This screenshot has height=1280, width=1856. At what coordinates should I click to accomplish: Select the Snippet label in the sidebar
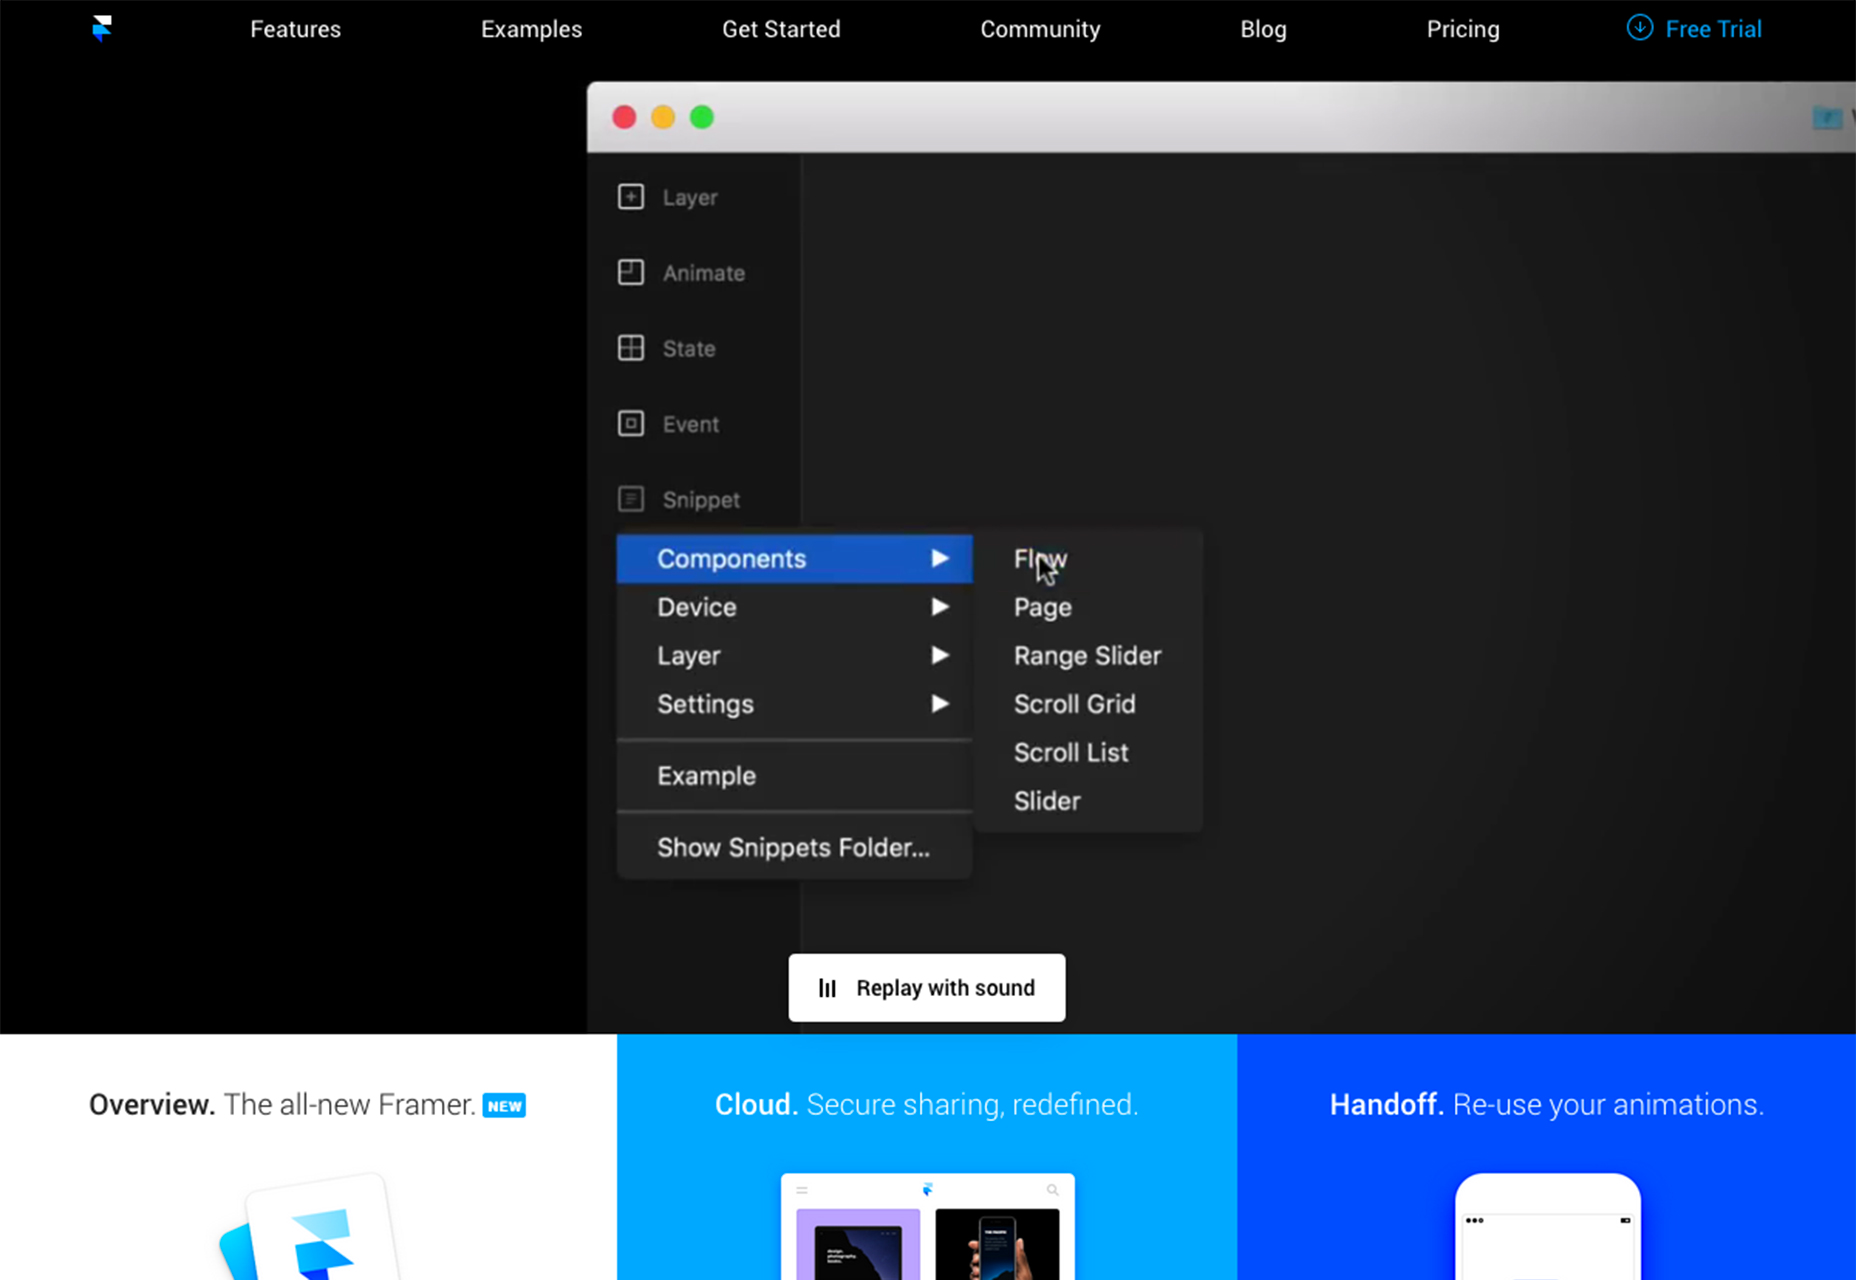(701, 500)
